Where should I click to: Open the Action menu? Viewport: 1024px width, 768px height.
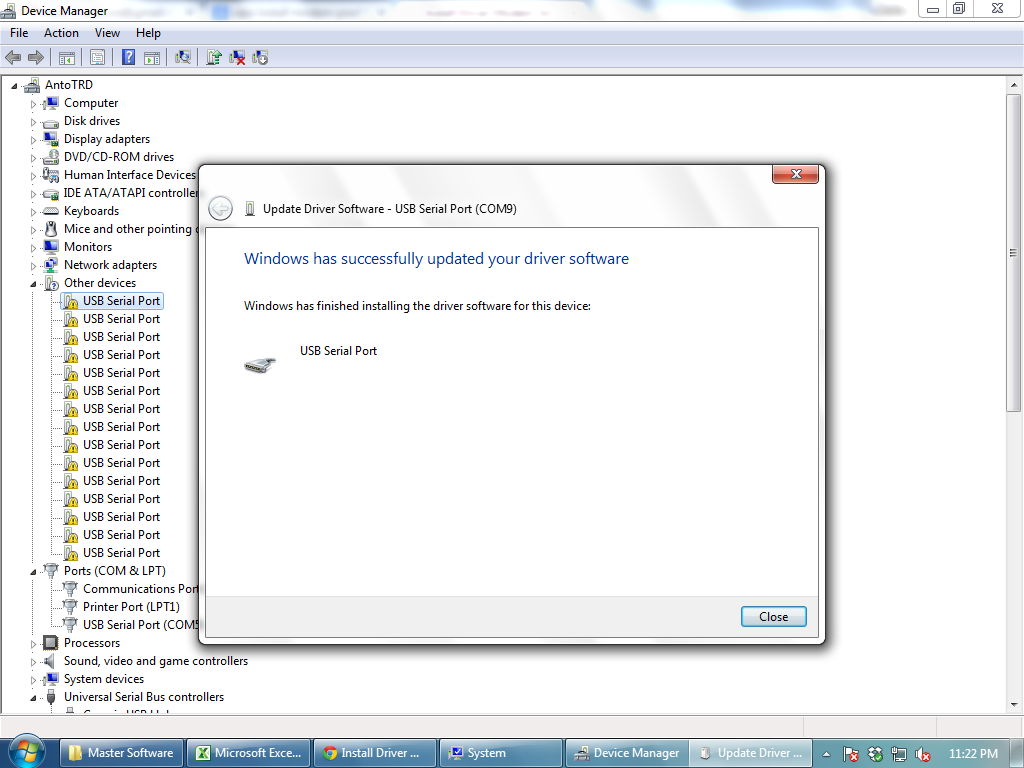[61, 33]
